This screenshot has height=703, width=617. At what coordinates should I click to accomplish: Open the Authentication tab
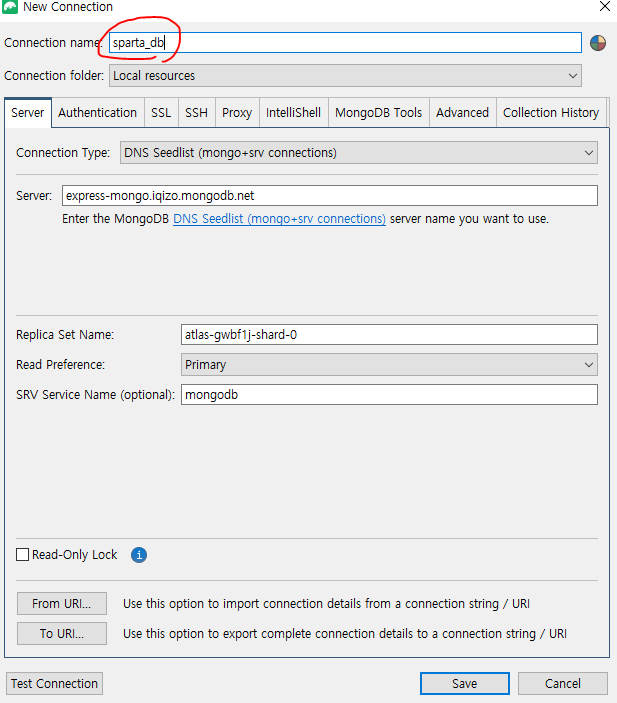tap(97, 113)
